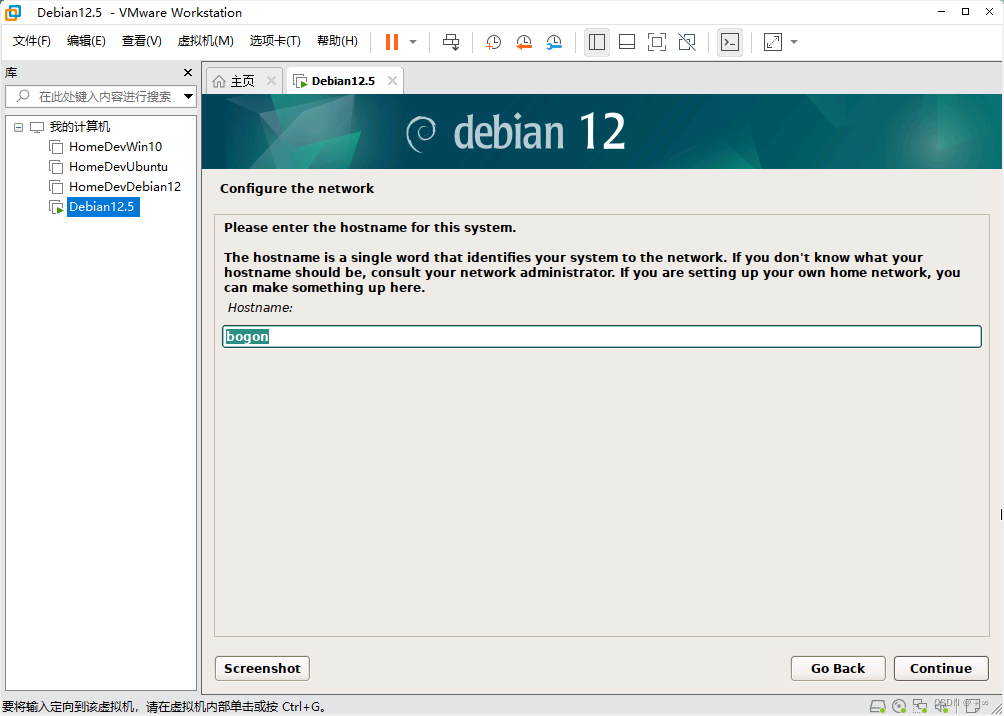Image resolution: width=1004 pixels, height=716 pixels.
Task: Click the CD/DVD device status icon
Action: click(899, 705)
